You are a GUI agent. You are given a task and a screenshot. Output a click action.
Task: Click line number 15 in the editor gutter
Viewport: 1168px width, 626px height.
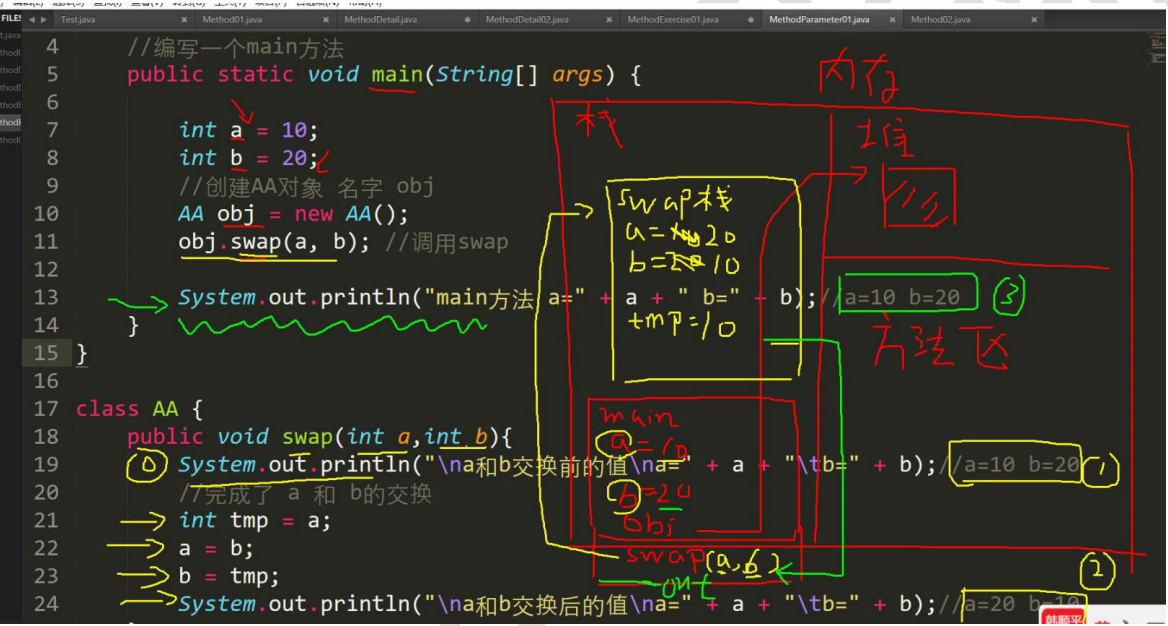tap(46, 353)
